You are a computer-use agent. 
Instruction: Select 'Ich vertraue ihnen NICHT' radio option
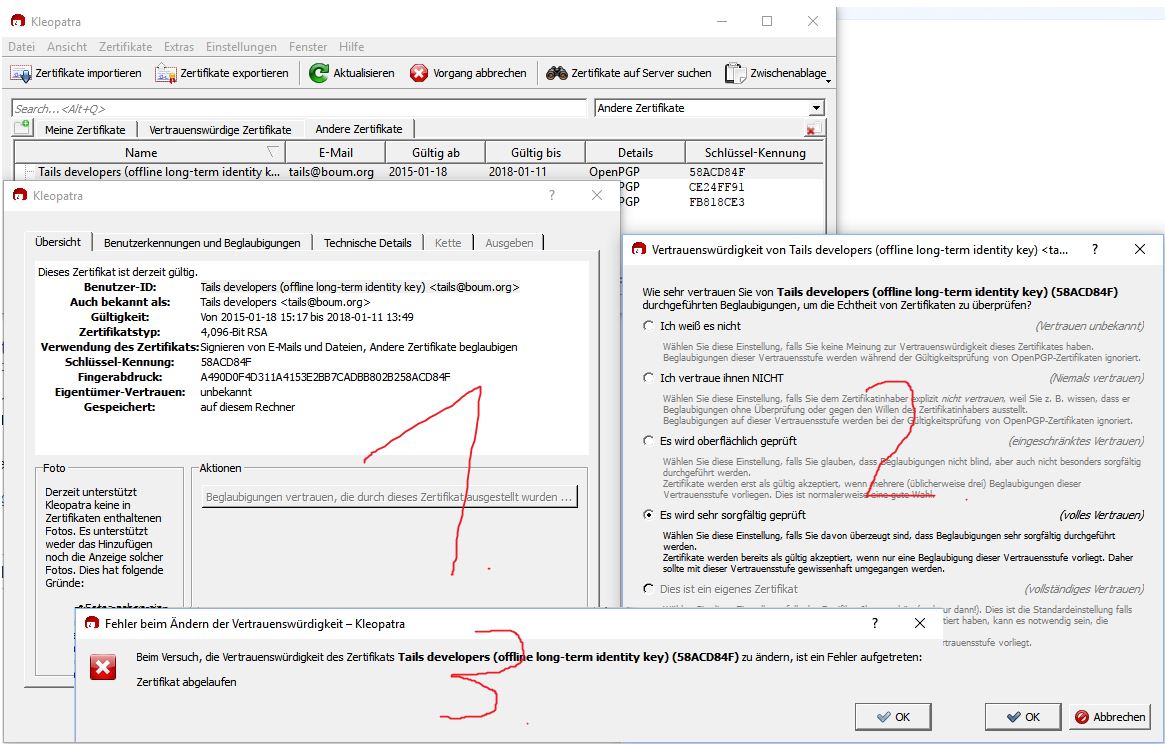click(x=648, y=378)
